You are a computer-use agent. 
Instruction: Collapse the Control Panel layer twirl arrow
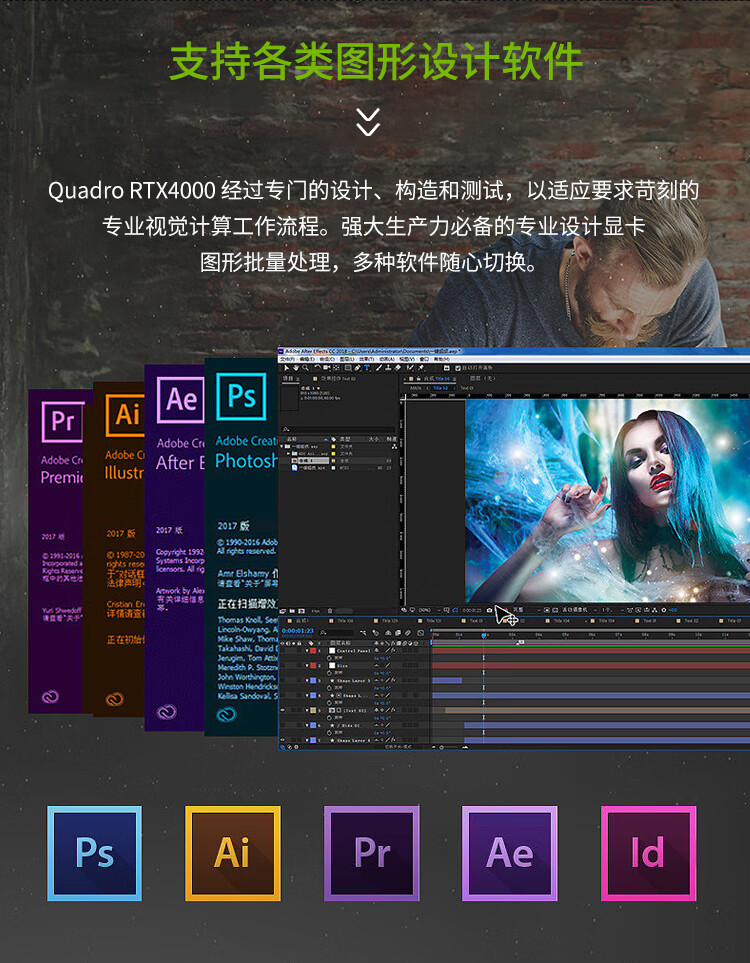tap(307, 651)
